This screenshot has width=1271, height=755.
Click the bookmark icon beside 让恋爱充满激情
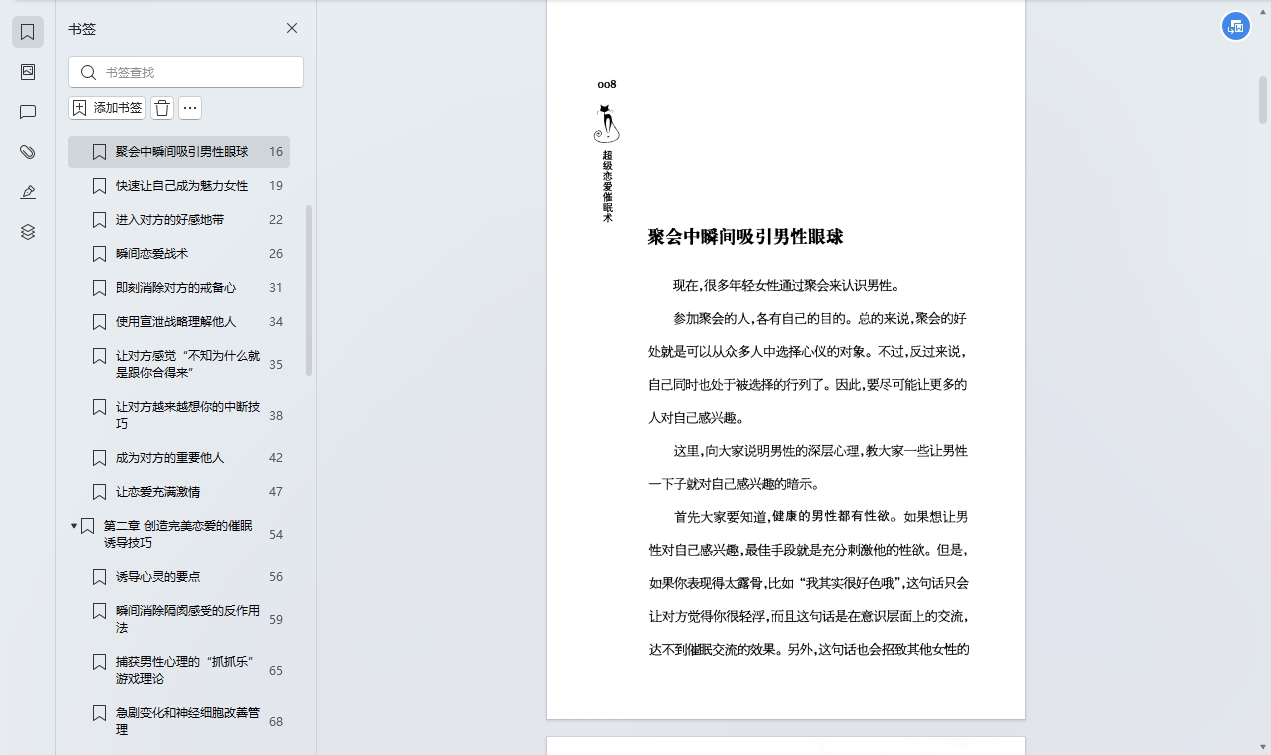[x=99, y=492]
